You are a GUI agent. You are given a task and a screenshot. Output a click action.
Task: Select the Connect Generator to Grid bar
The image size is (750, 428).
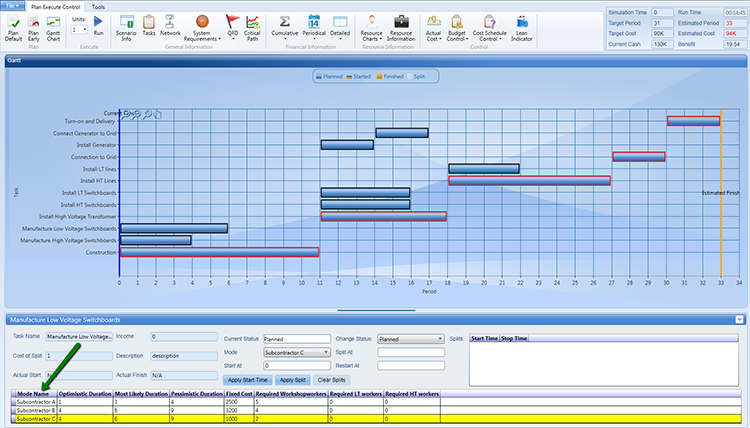click(402, 132)
